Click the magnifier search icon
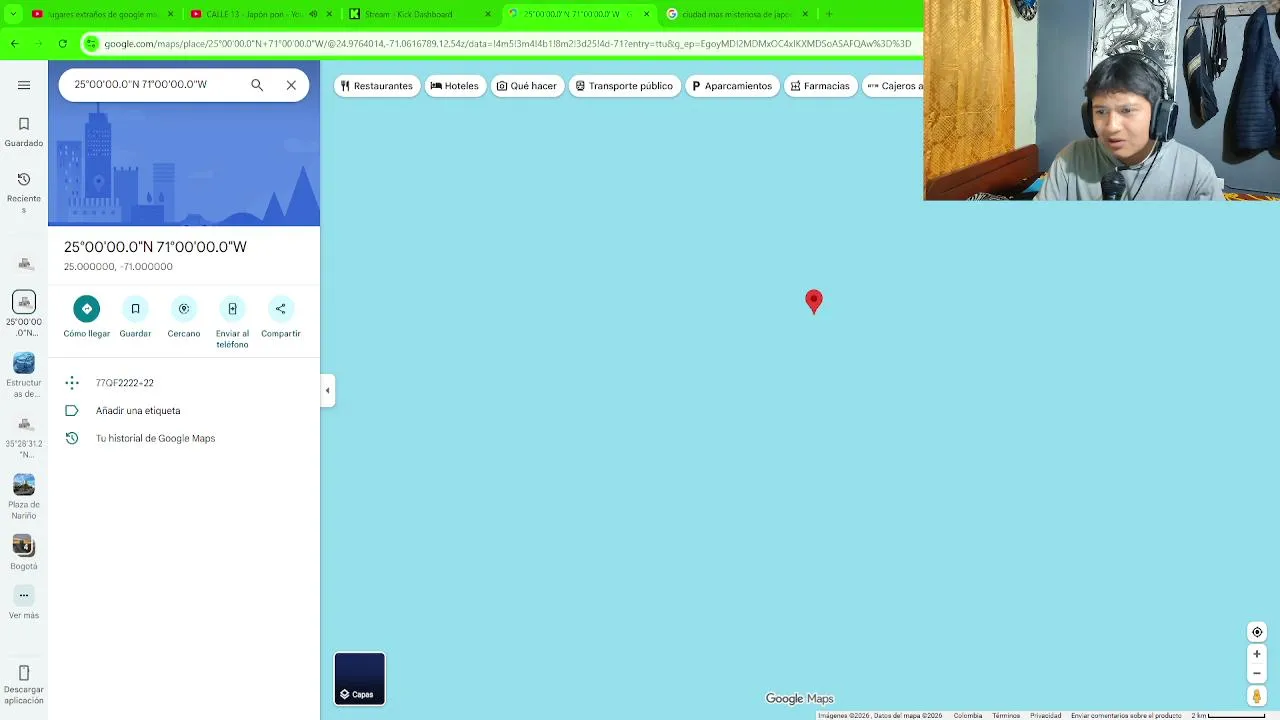The width and height of the screenshot is (1280, 720). click(x=257, y=85)
